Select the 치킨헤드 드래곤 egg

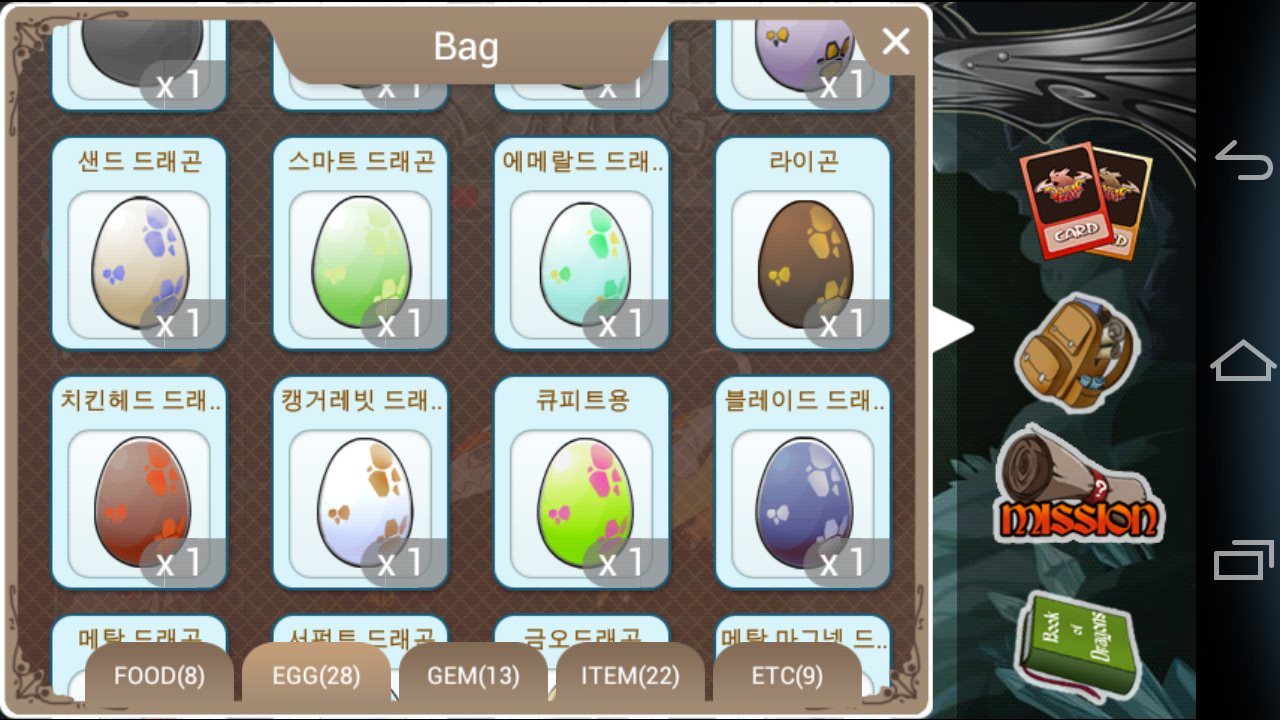coord(139,482)
